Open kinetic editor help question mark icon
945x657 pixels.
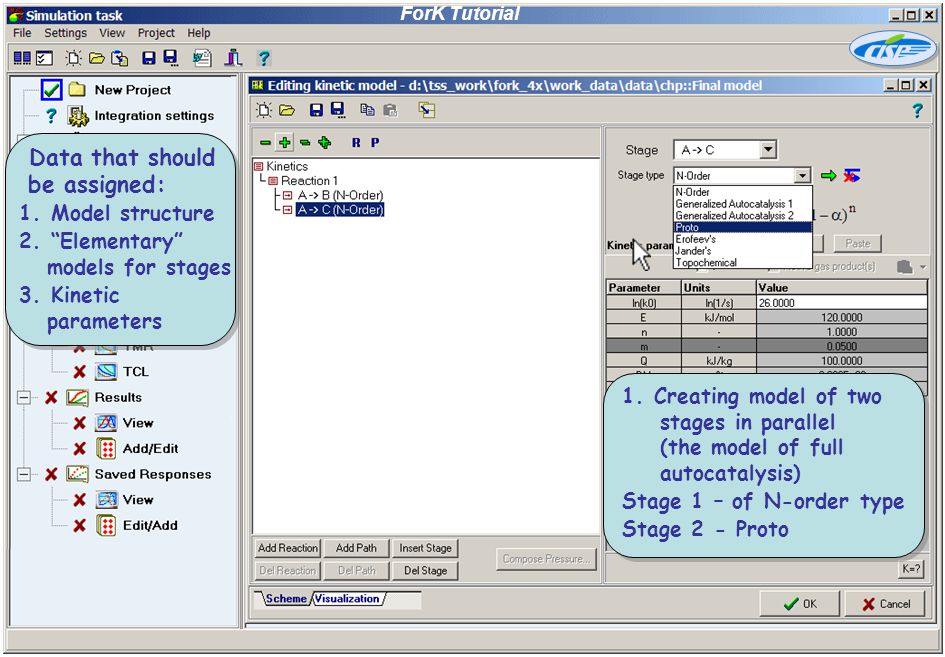click(x=917, y=110)
